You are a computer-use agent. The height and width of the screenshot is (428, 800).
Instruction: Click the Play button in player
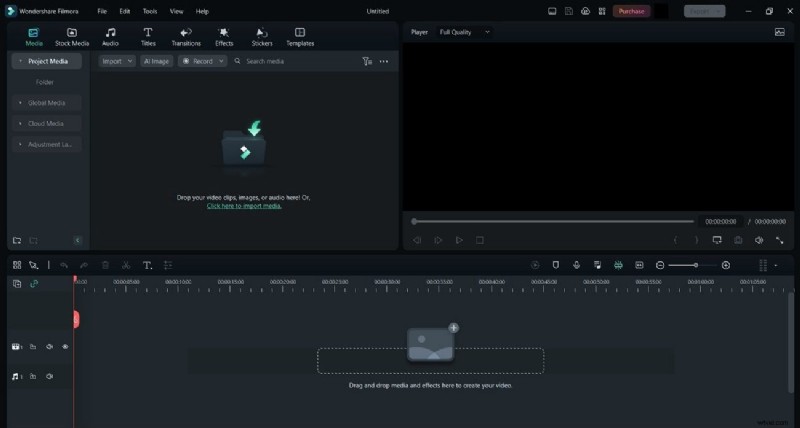point(459,240)
